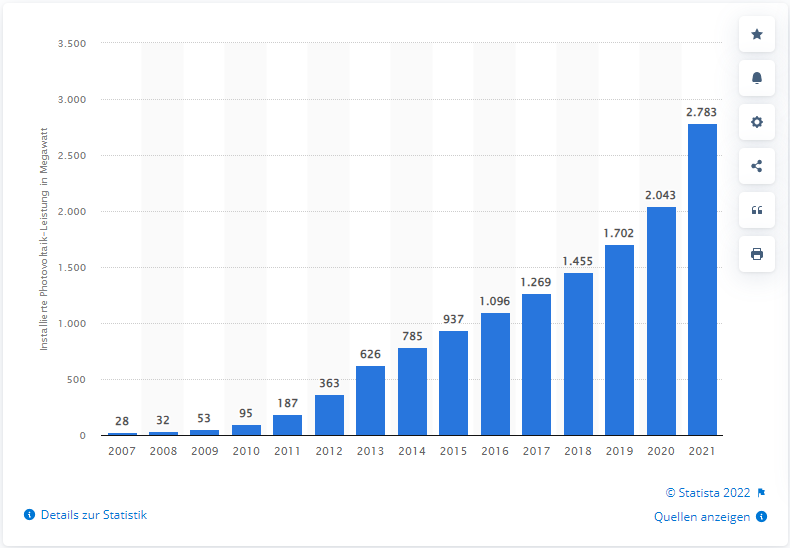This screenshot has height=548, width=790.
Task: Click the 2021 x-axis year label
Action: pyautogui.click(x=702, y=451)
